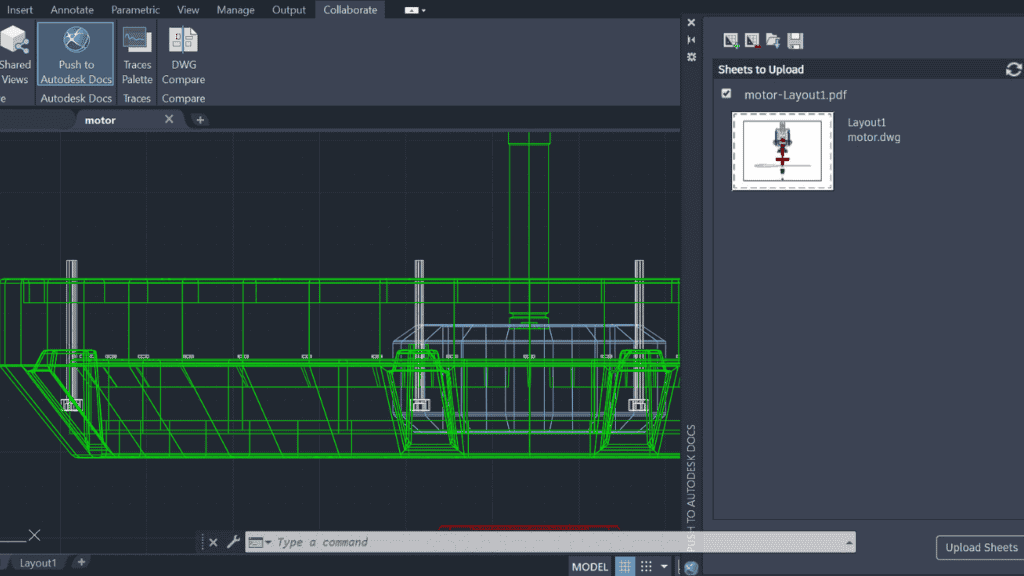This screenshot has height=576, width=1024.
Task: Toggle auto-hide on the palette
Action: 691,40
